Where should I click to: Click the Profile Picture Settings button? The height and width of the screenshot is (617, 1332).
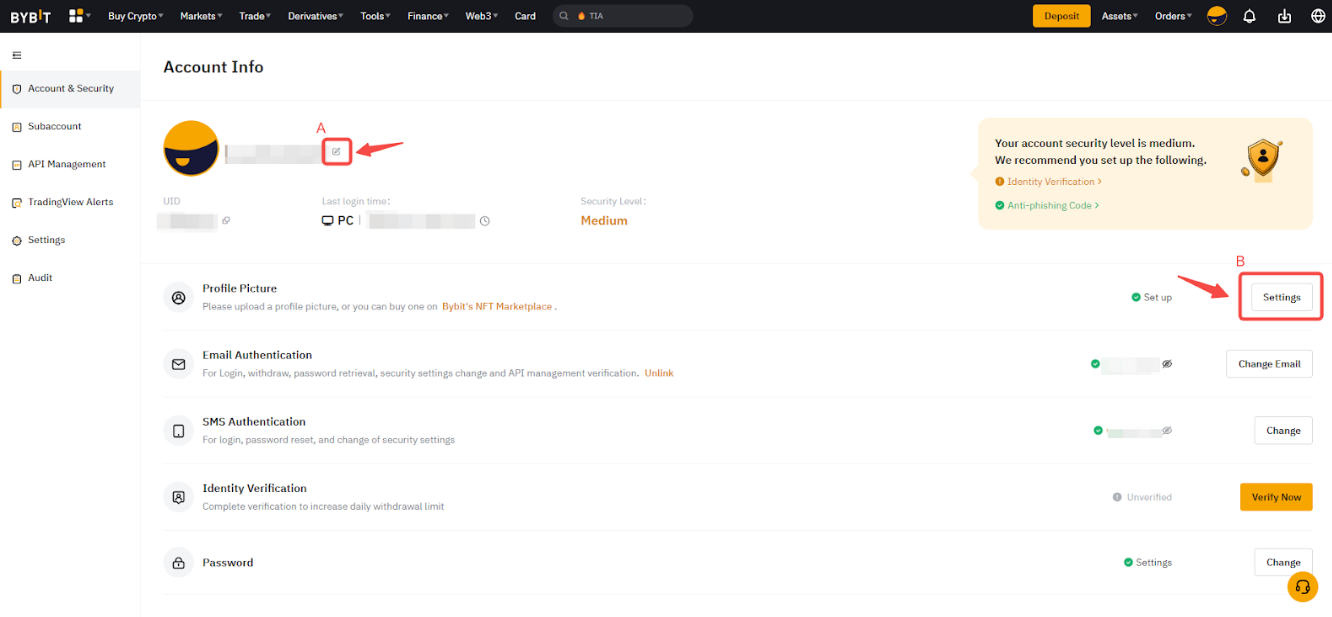pos(1281,297)
